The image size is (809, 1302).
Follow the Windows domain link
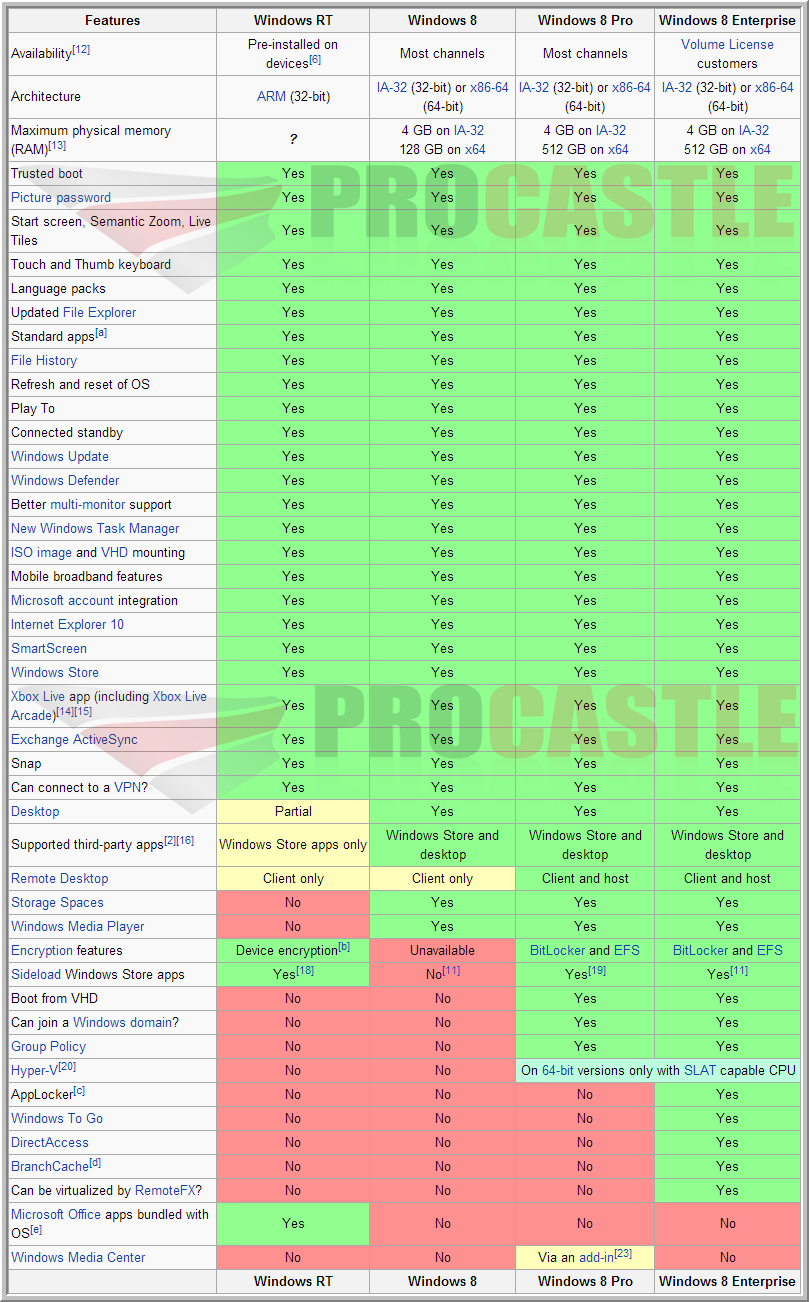tap(122, 1023)
